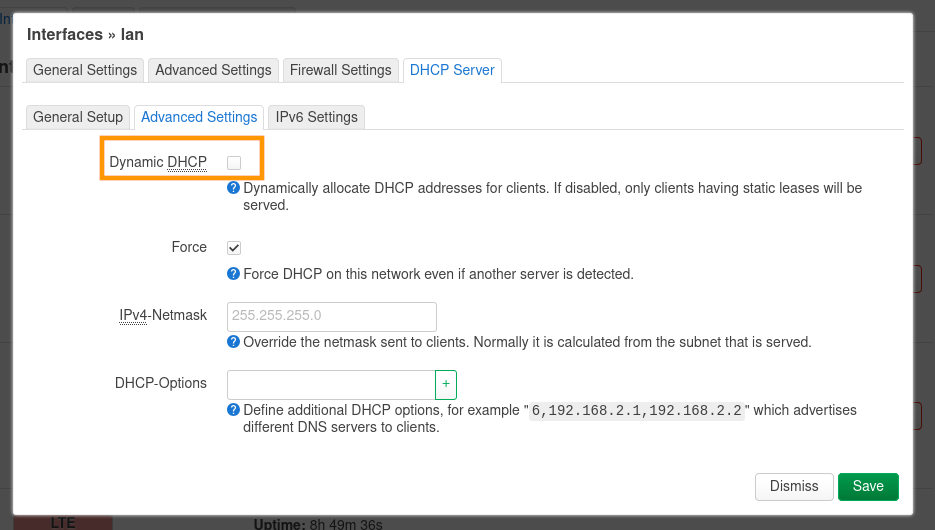Image resolution: width=935 pixels, height=530 pixels.
Task: Go to the General Setup sub-tab
Action: click(78, 117)
